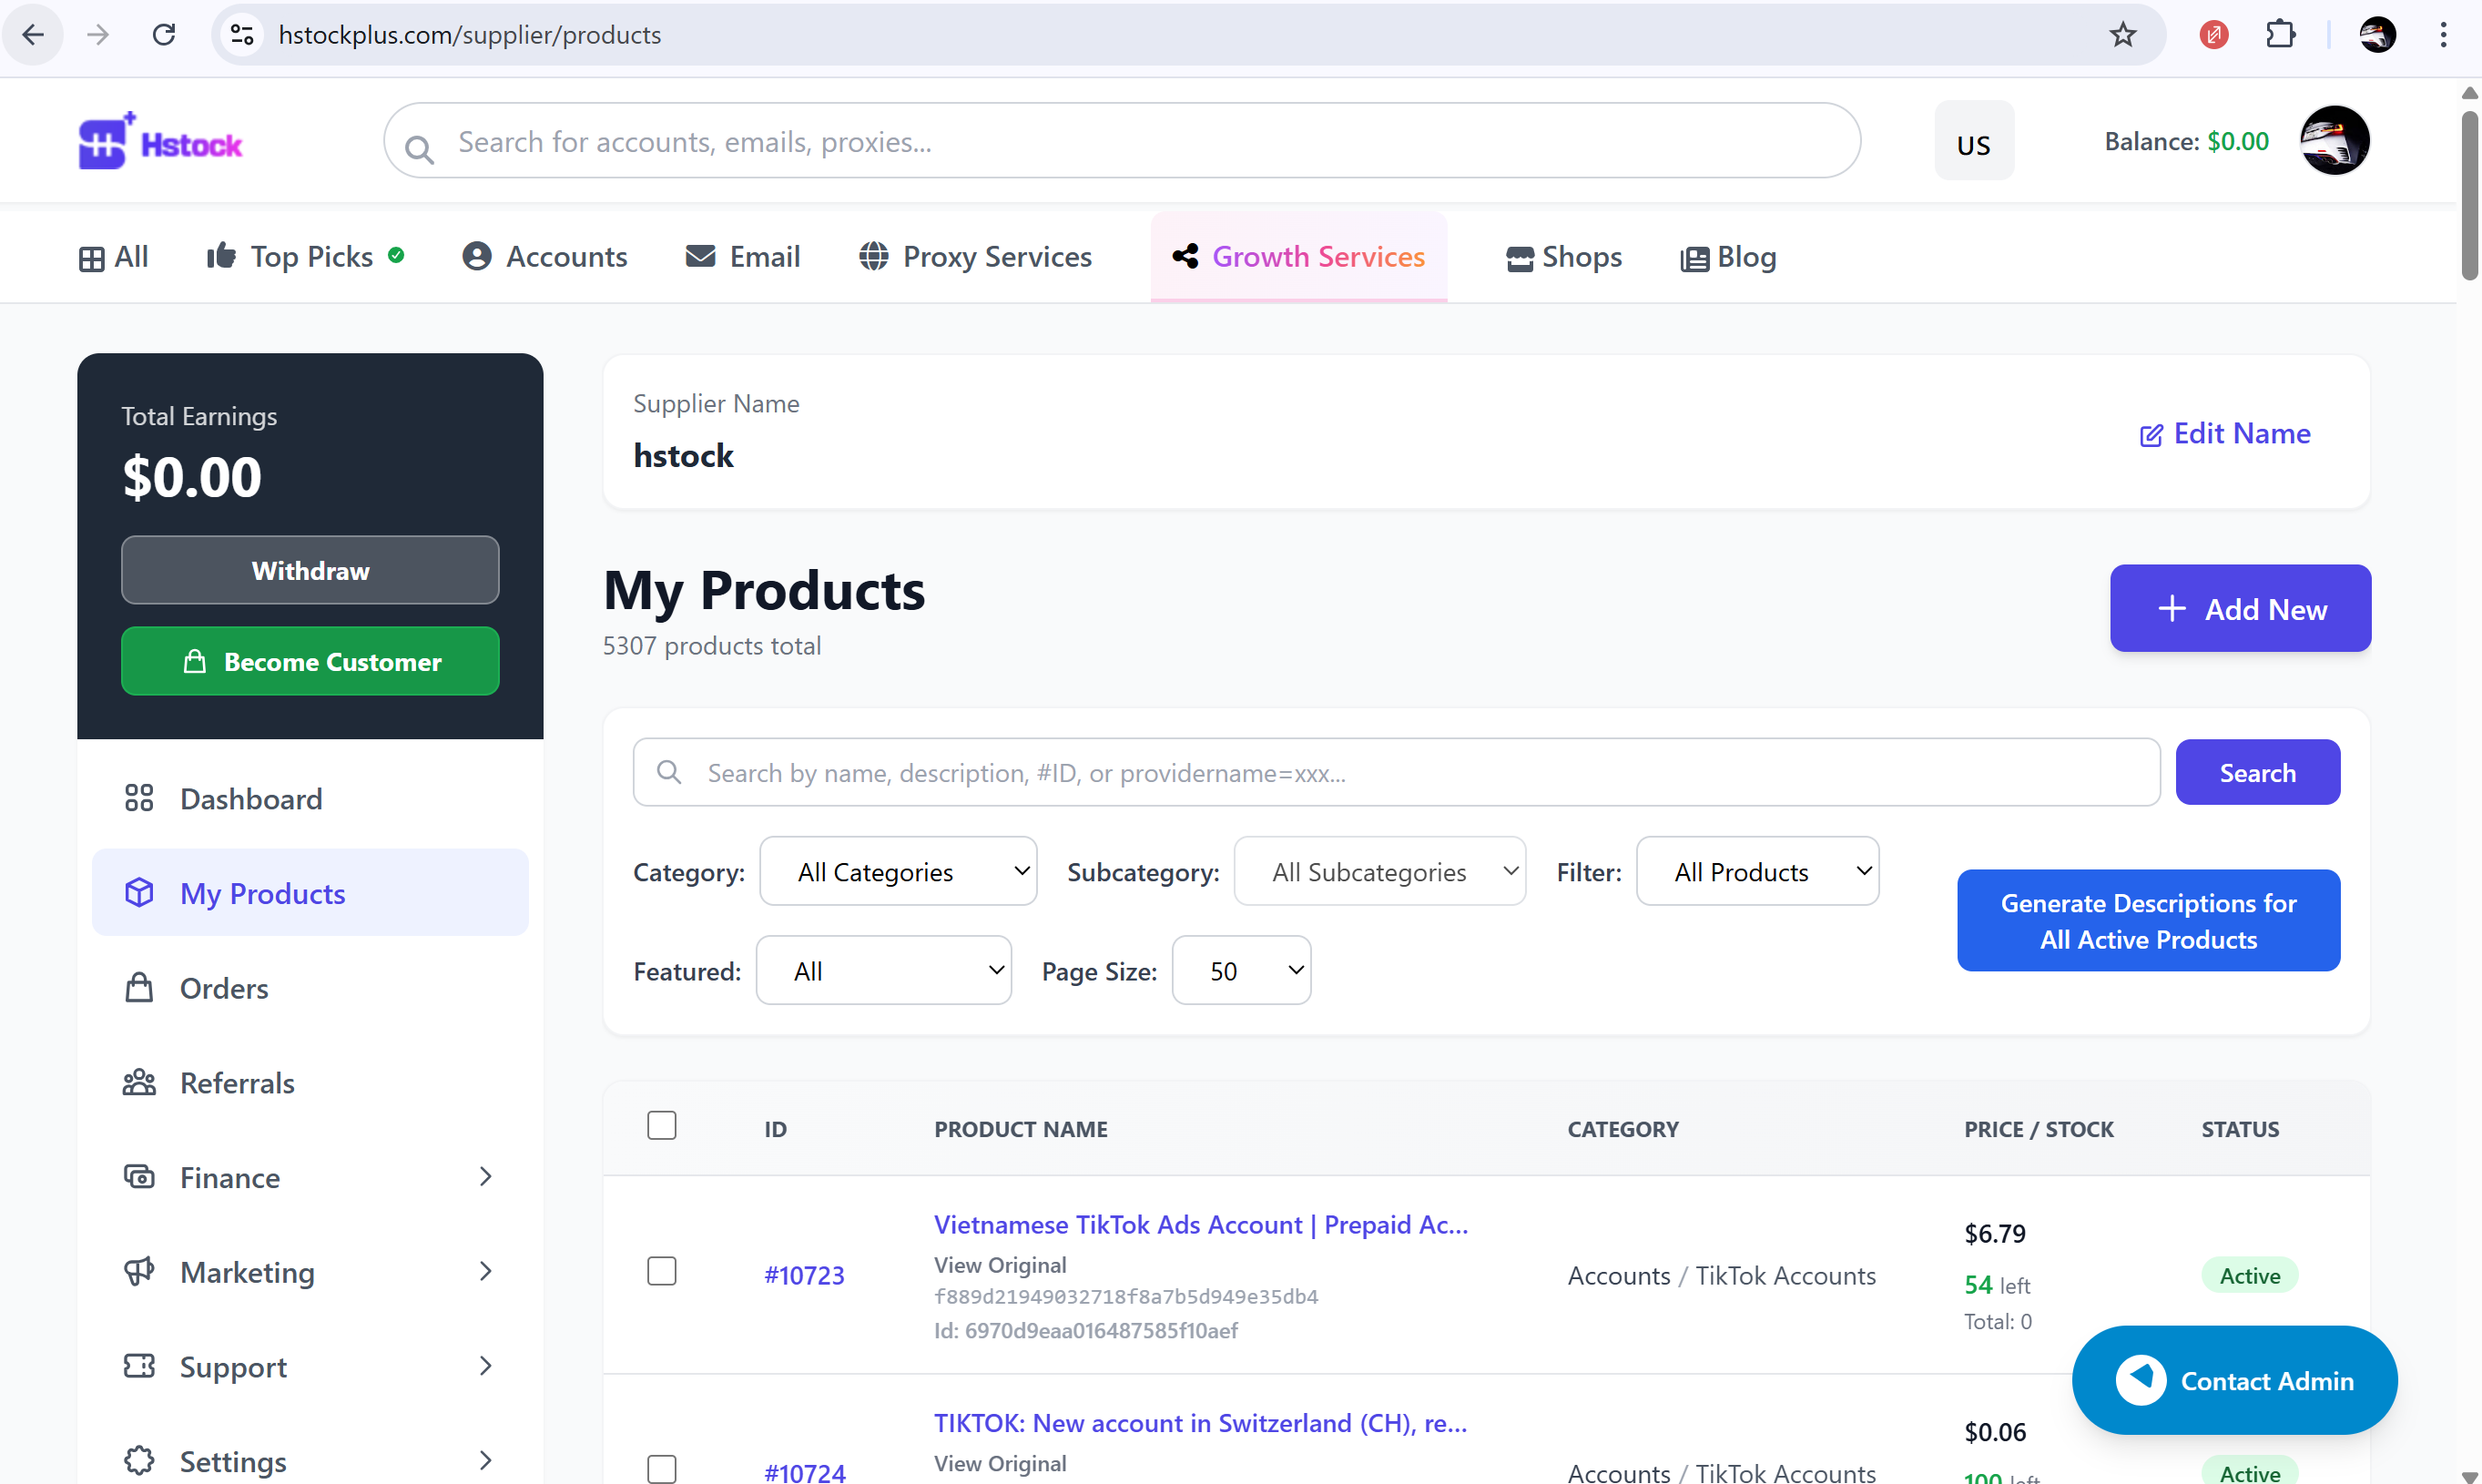Open Proxy Services via the globe icon
2482x1484 pixels.
click(873, 257)
